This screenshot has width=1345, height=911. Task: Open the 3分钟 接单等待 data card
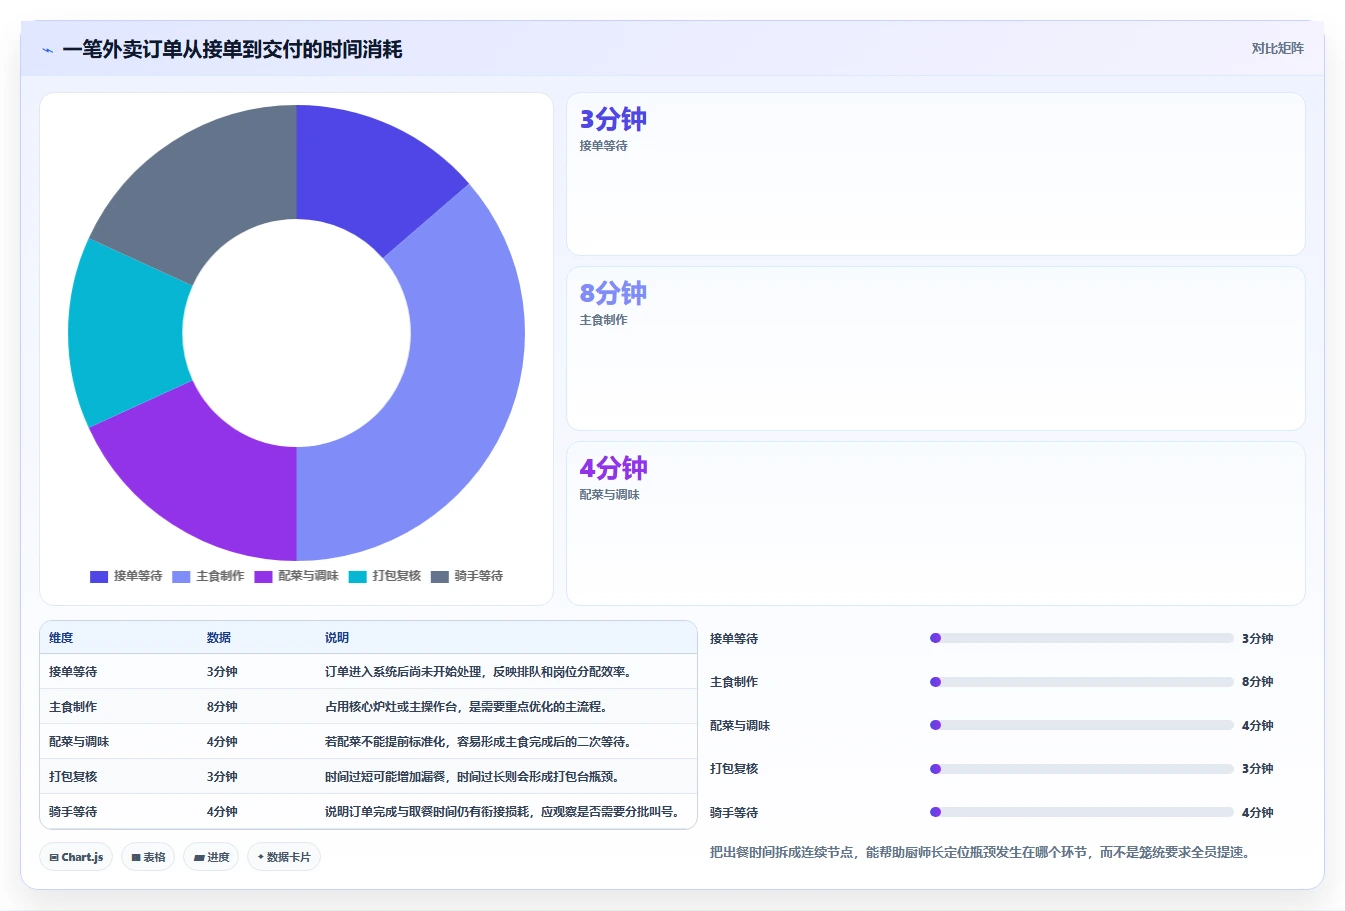[935, 174]
